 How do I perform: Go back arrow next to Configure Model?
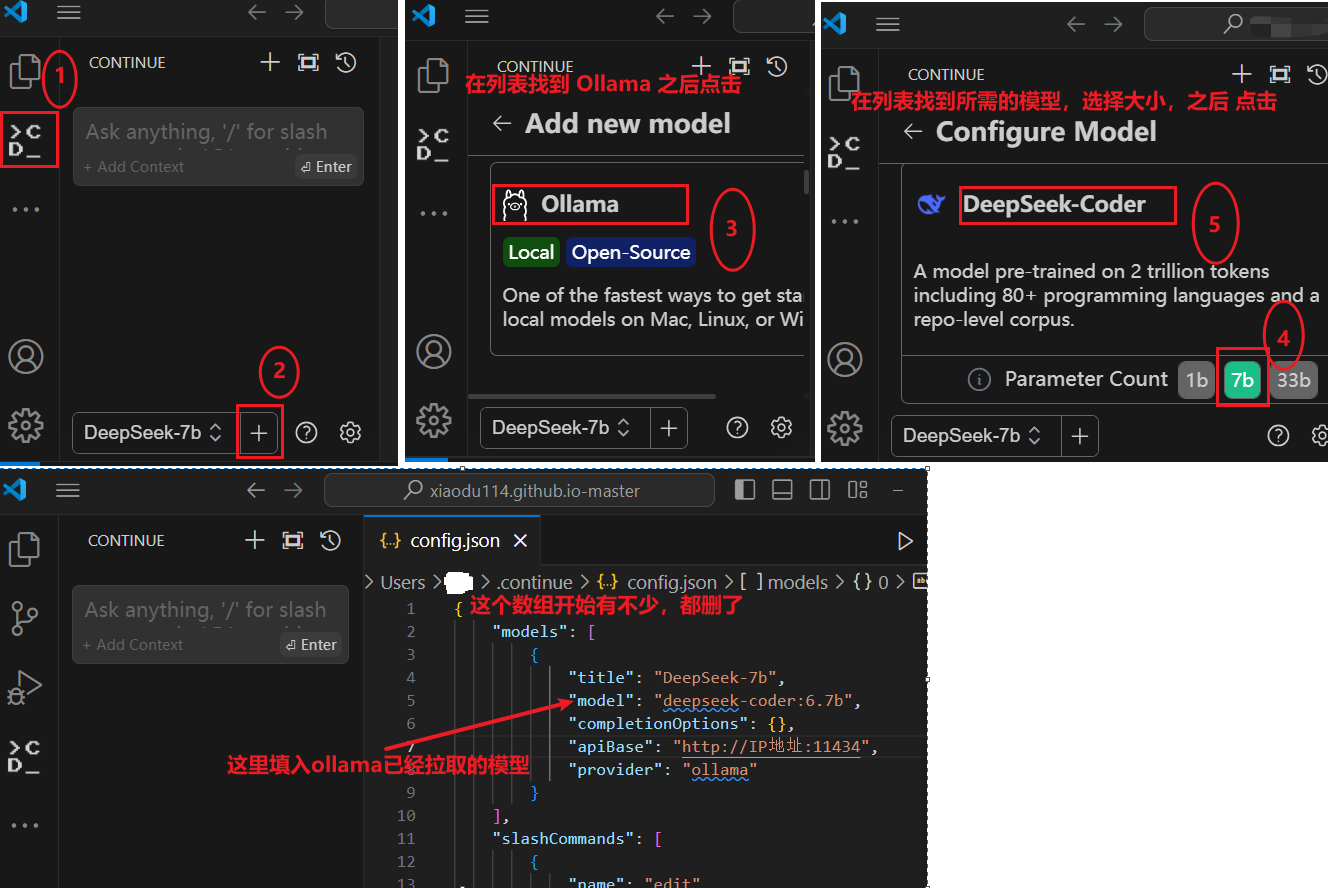tap(912, 132)
